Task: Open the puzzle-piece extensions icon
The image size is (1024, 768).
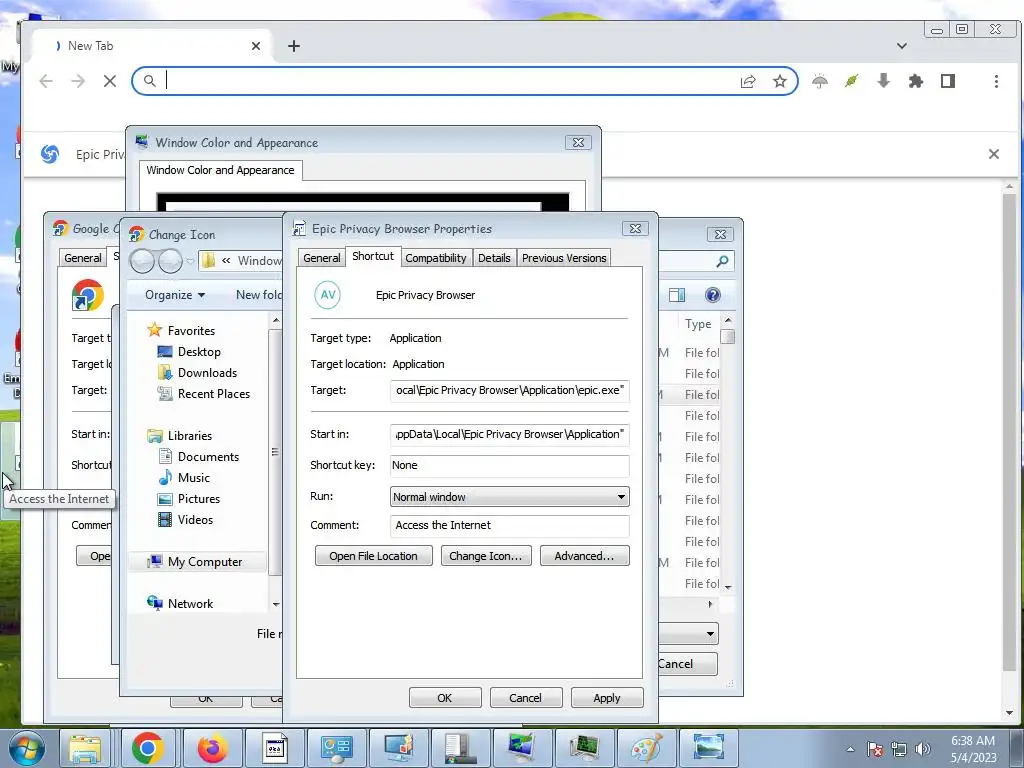Action: (x=916, y=81)
